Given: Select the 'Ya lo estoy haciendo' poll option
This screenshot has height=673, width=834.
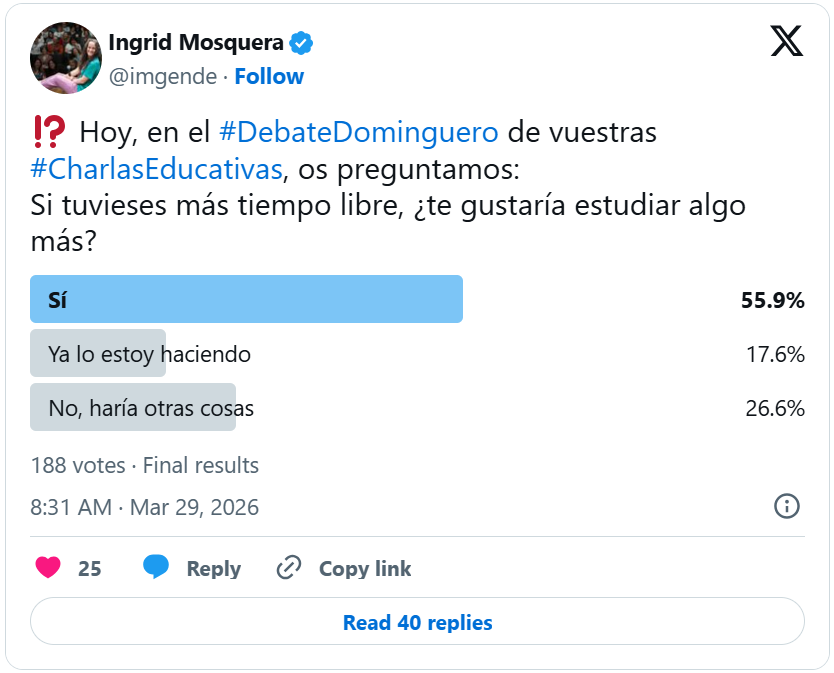Looking at the screenshot, I should pyautogui.click(x=149, y=354).
